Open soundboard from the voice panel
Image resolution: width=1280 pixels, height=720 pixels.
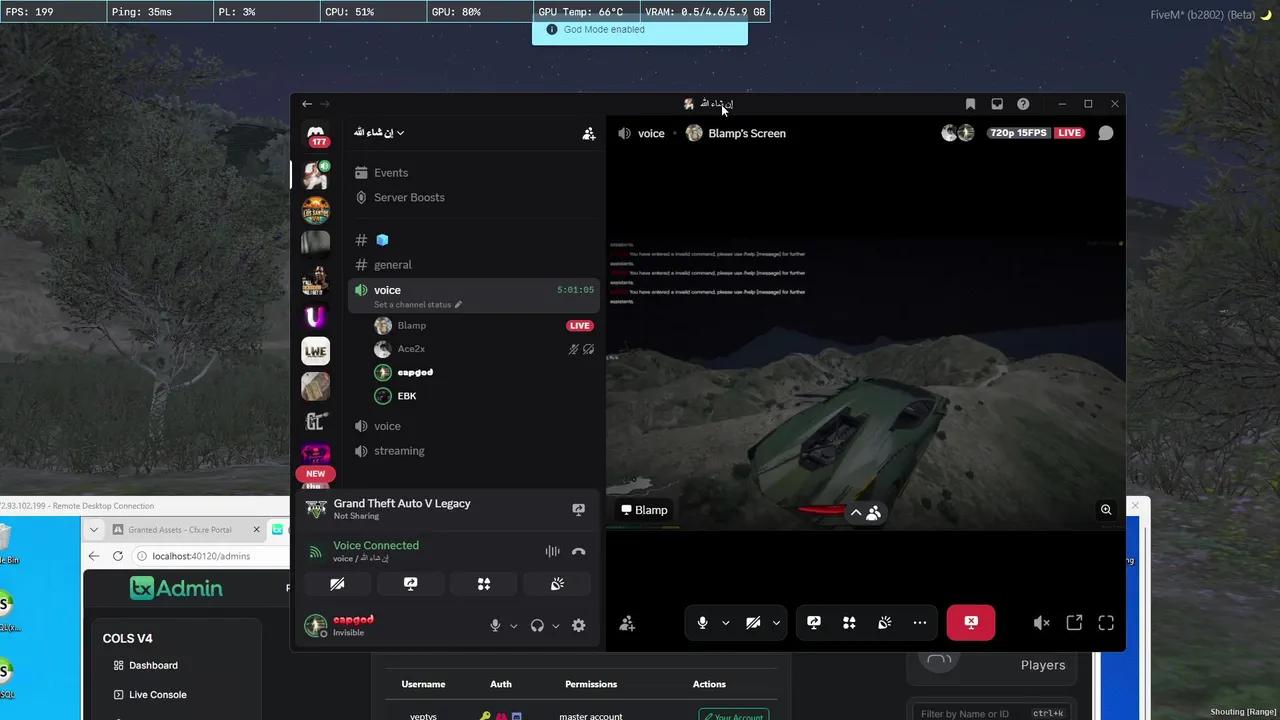(x=557, y=584)
